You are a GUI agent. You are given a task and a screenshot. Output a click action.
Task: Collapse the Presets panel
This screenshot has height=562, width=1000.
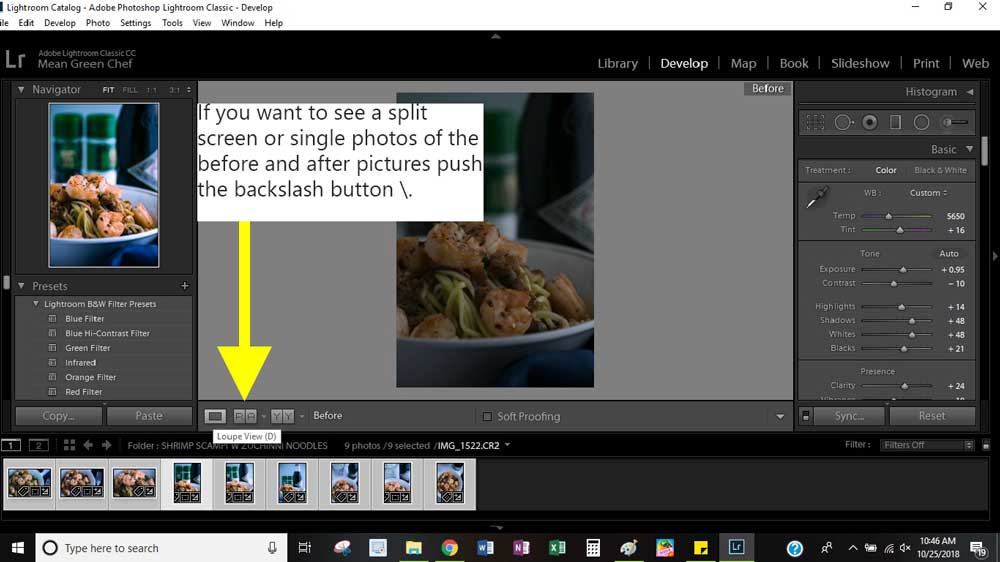[21, 286]
